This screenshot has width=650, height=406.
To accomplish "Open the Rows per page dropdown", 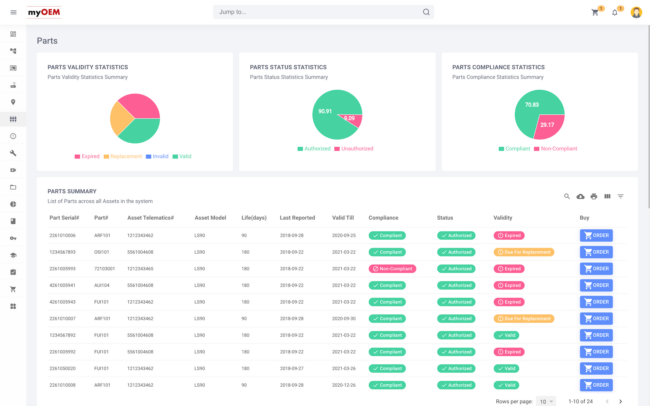I will coord(546,400).
